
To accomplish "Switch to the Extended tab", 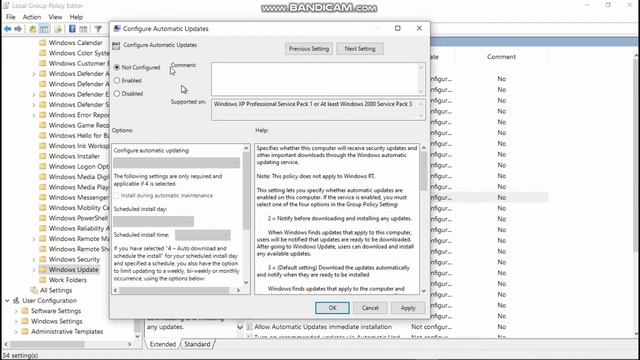I will pyautogui.click(x=162, y=344).
